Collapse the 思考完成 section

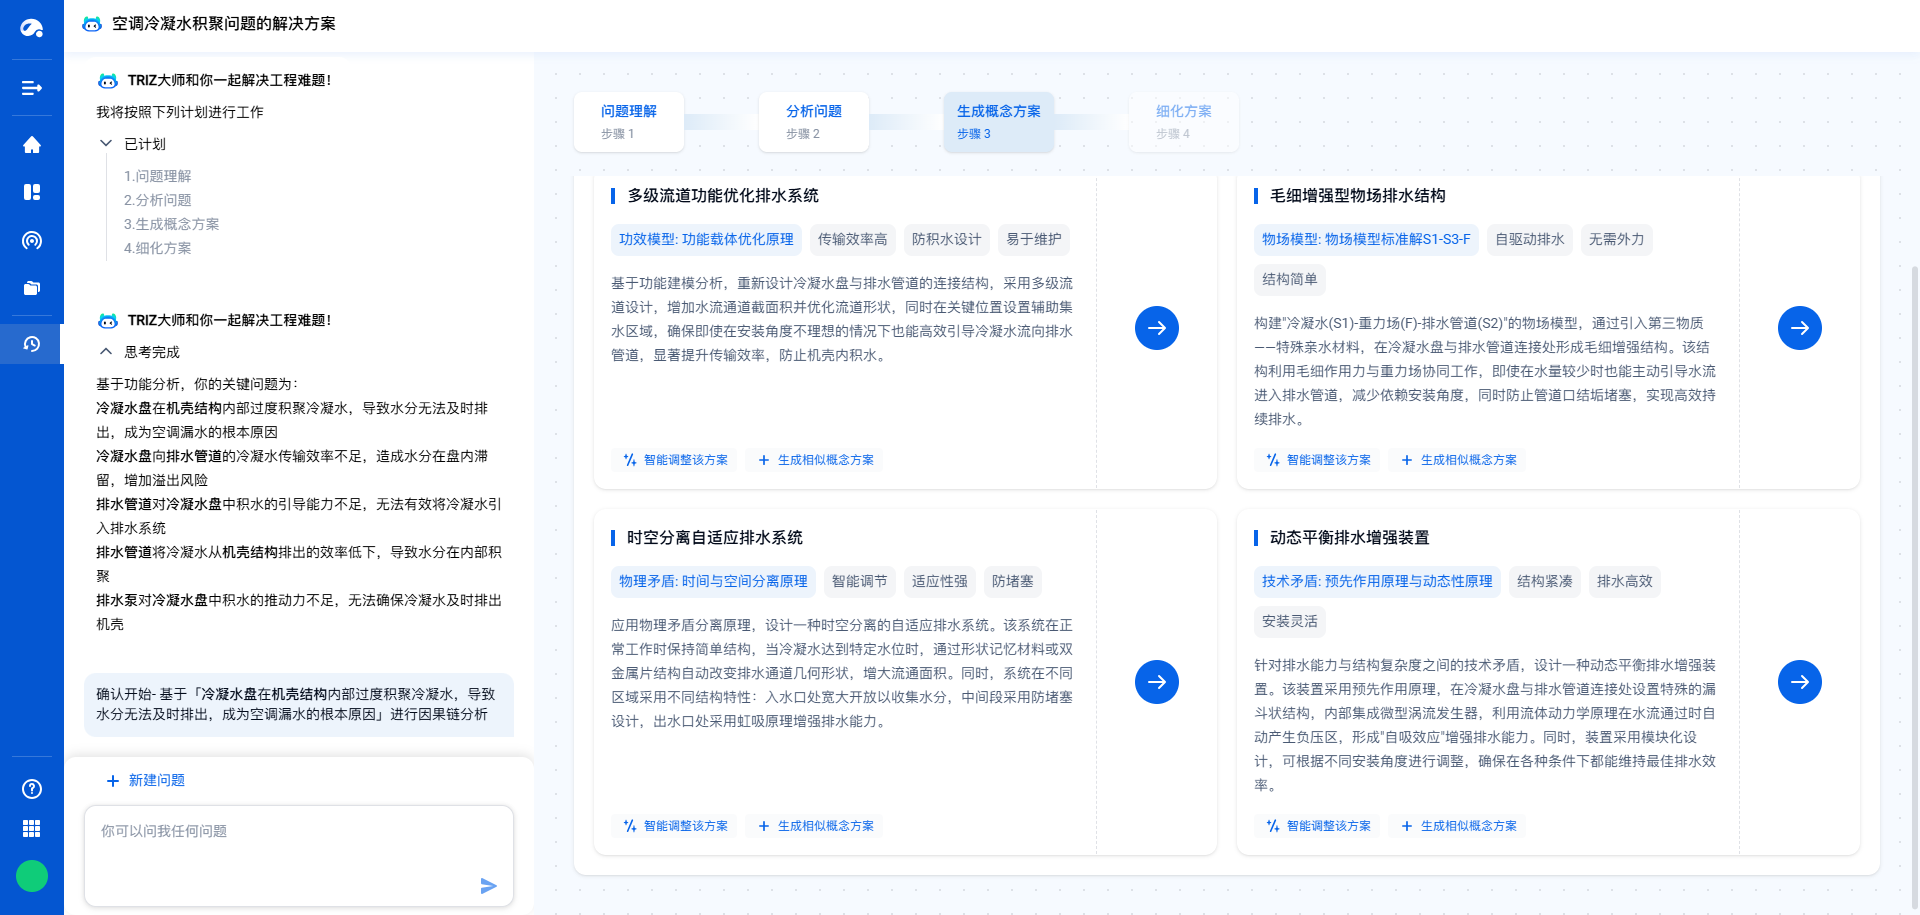tap(105, 351)
